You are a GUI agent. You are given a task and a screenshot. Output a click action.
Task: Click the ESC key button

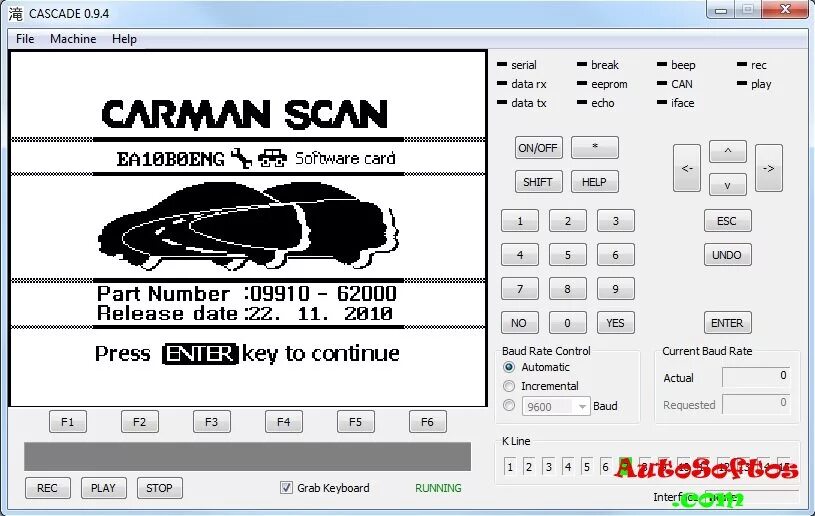(x=728, y=221)
